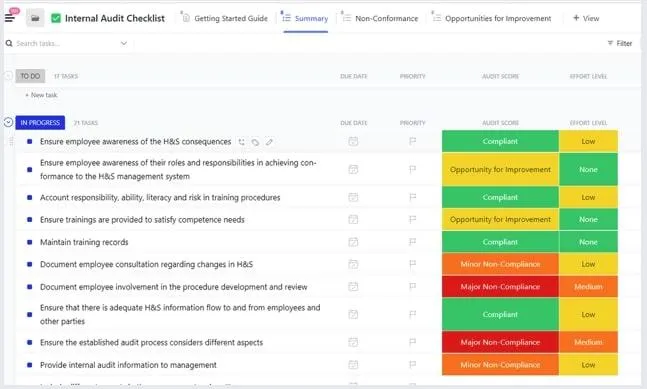
Task: Click the Internal Audit Checklist title
Action: [115, 18]
